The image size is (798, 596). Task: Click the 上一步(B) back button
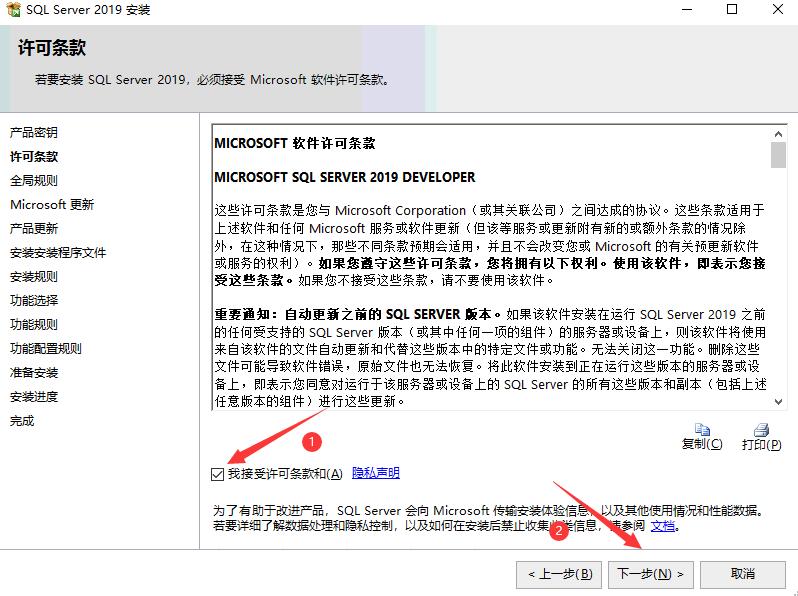tap(559, 575)
